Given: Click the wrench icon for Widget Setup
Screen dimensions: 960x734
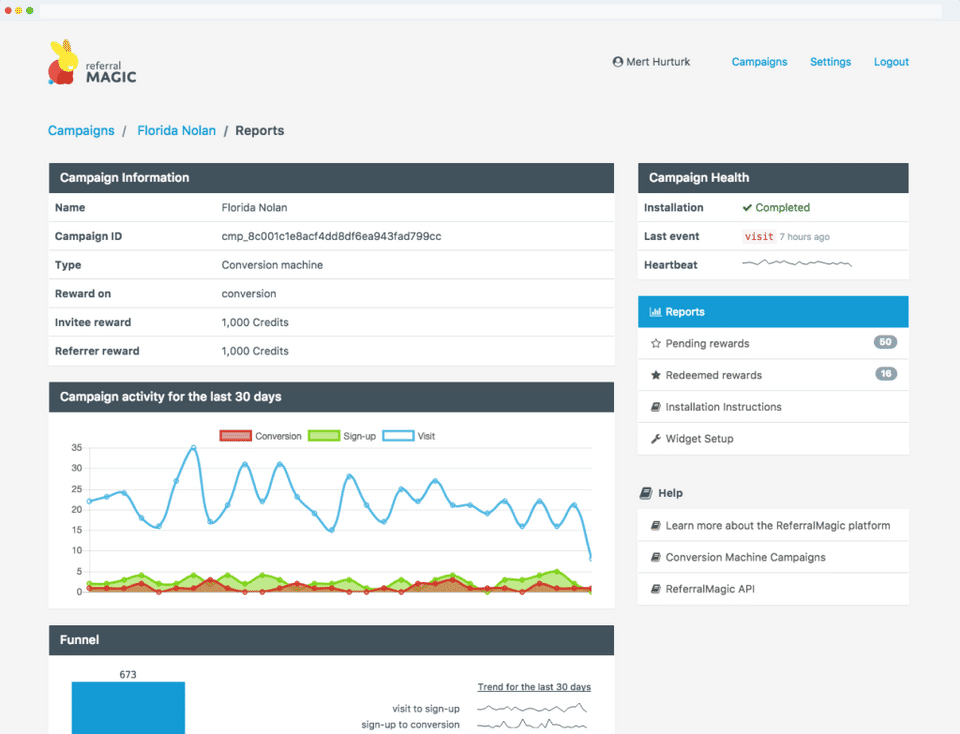Looking at the screenshot, I should [656, 439].
